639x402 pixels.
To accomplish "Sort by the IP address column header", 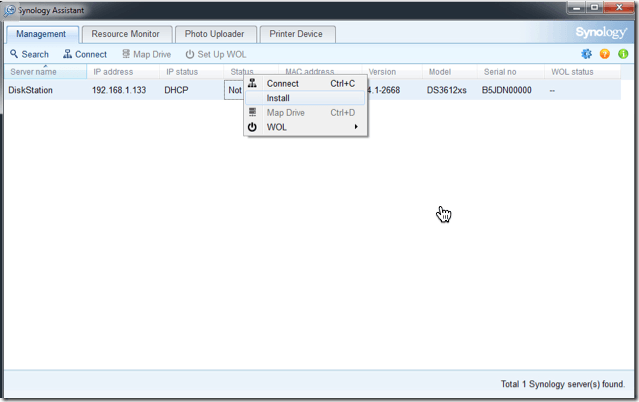I will (x=123, y=72).
